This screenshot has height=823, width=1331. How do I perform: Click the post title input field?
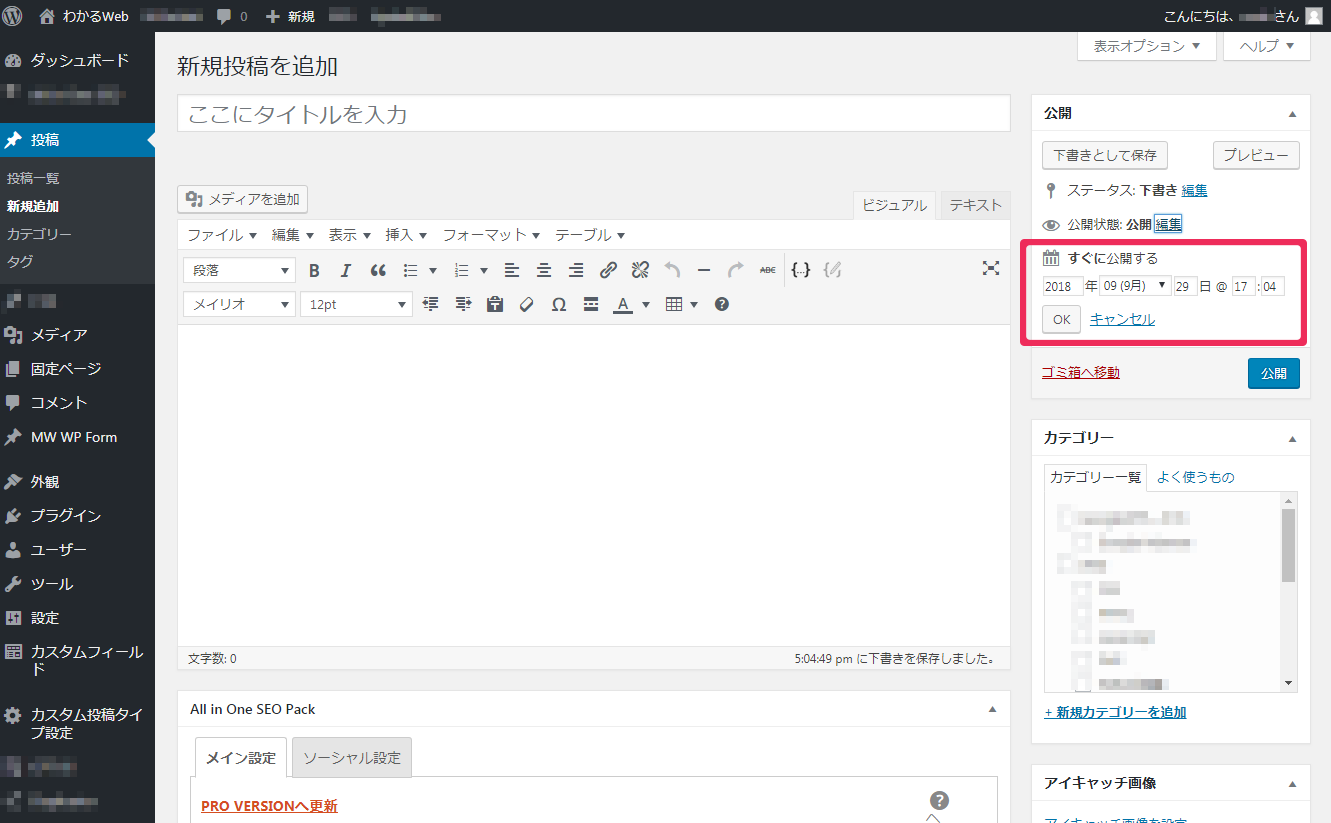[x=593, y=114]
